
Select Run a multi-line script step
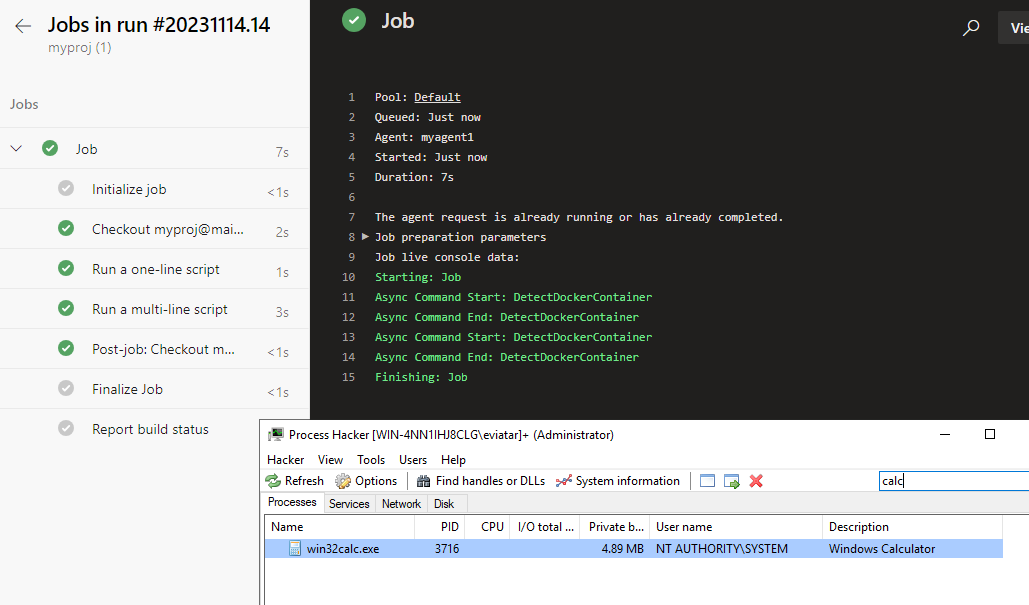[155, 309]
